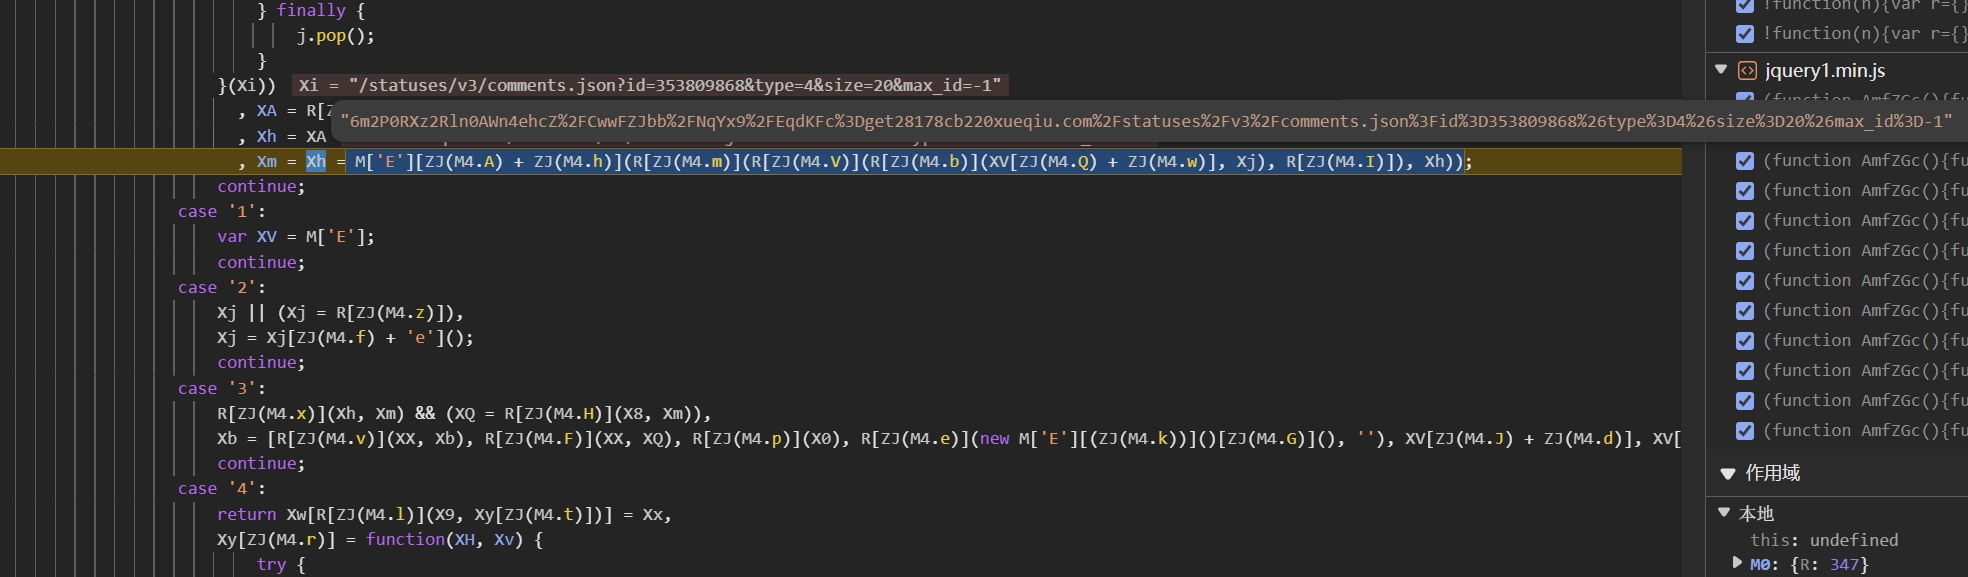This screenshot has height=577, width=1968.
Task: Click the case '3': code line
Action: click(x=222, y=388)
